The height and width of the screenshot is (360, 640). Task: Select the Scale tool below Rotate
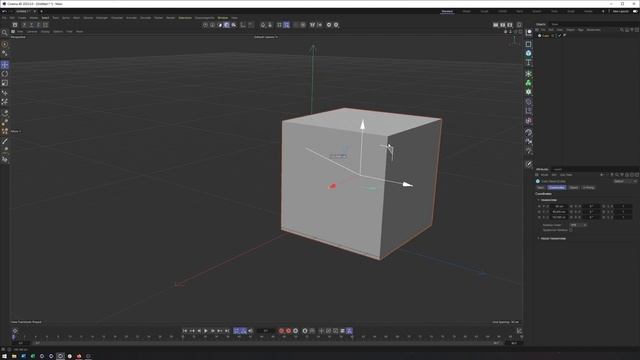(5, 83)
